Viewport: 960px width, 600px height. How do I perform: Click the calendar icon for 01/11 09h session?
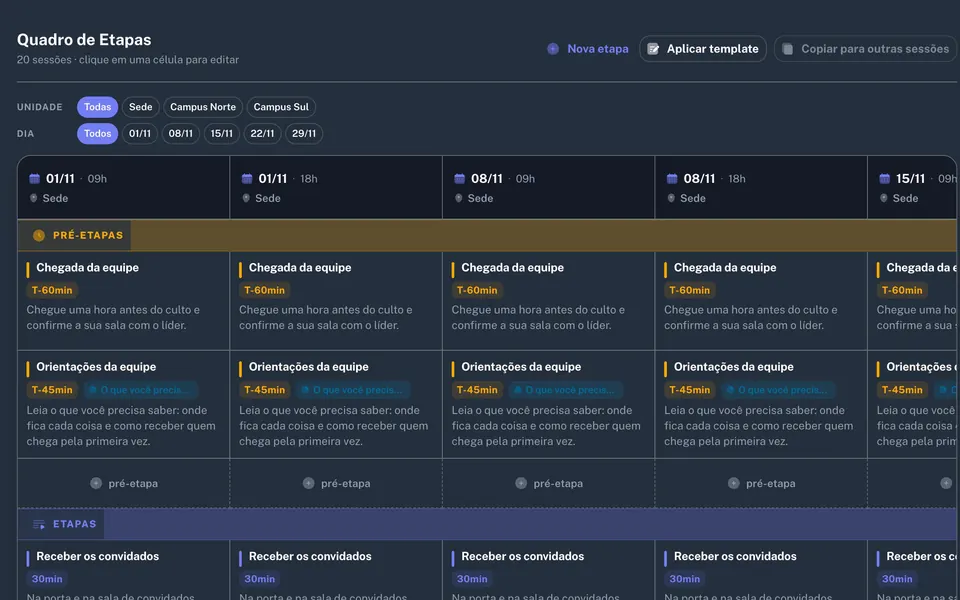coord(34,179)
